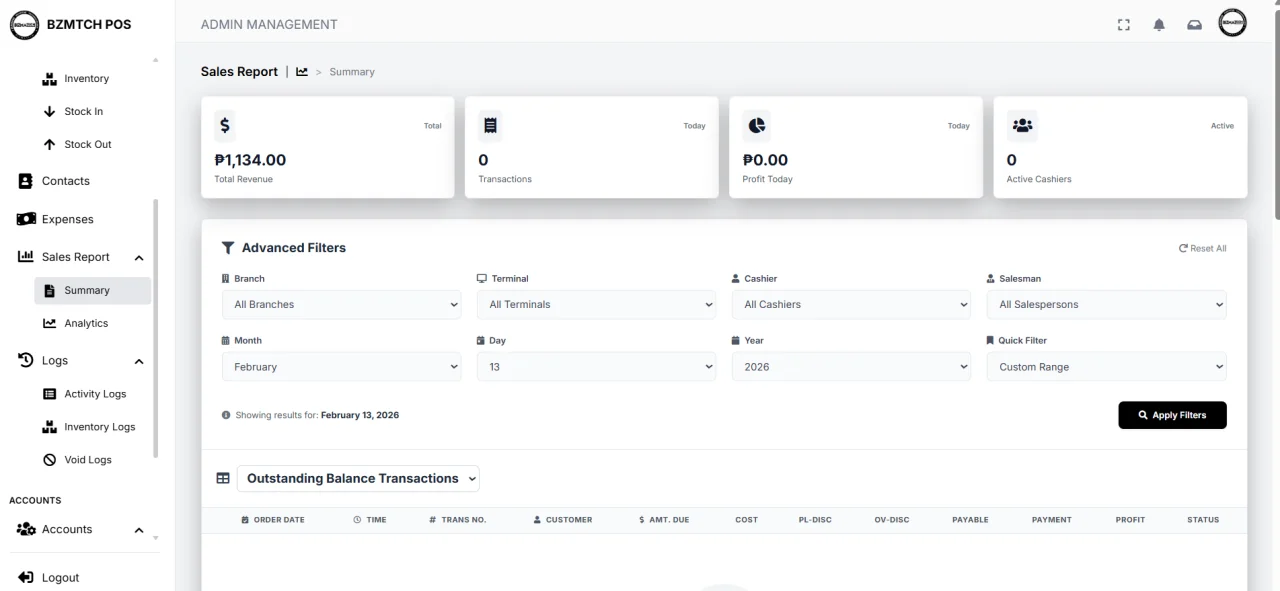The image size is (1280, 591).
Task: Open the Month dropdown set to February
Action: coord(342,367)
